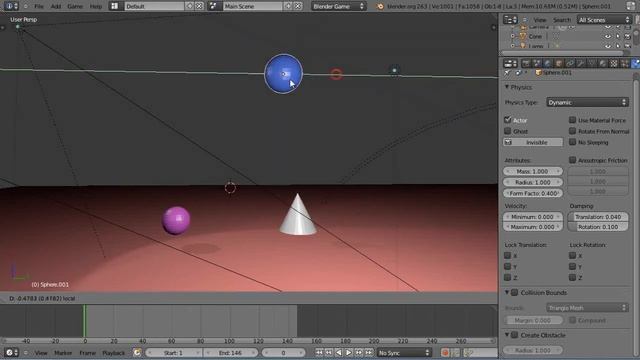
Task: Open the timeline Playback menu
Action: tap(113, 352)
